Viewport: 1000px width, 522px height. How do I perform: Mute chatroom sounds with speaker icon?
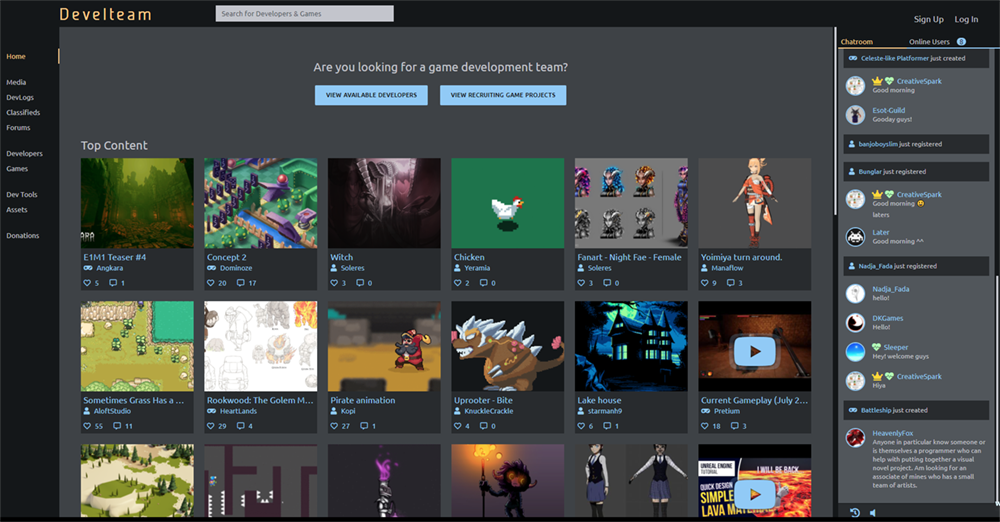(873, 513)
